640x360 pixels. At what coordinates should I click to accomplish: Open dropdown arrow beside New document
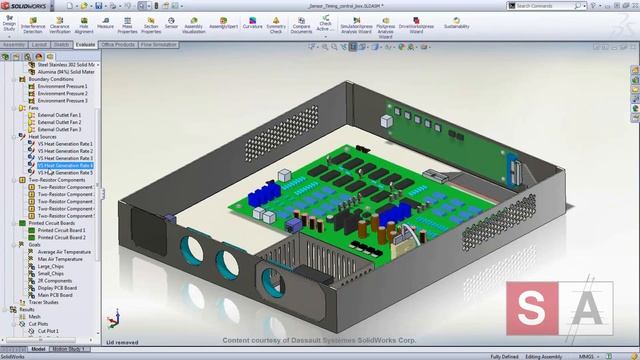pos(76,6)
